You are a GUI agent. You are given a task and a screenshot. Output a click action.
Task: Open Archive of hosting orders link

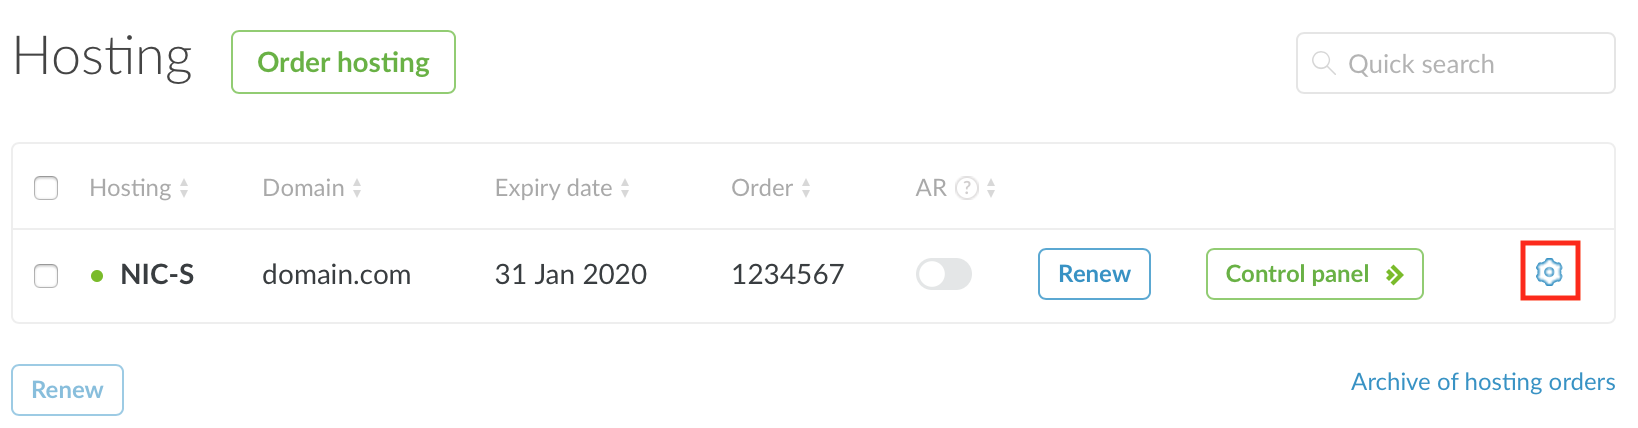point(1482,382)
